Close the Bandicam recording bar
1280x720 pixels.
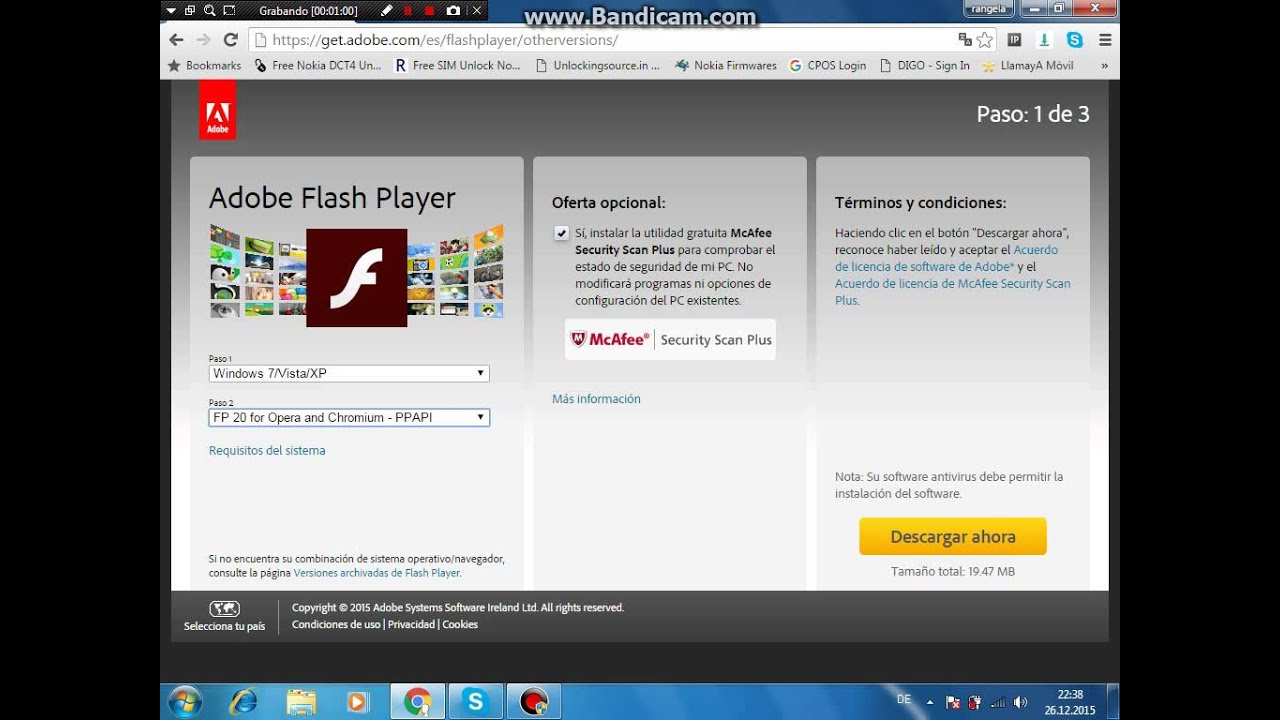(x=477, y=11)
